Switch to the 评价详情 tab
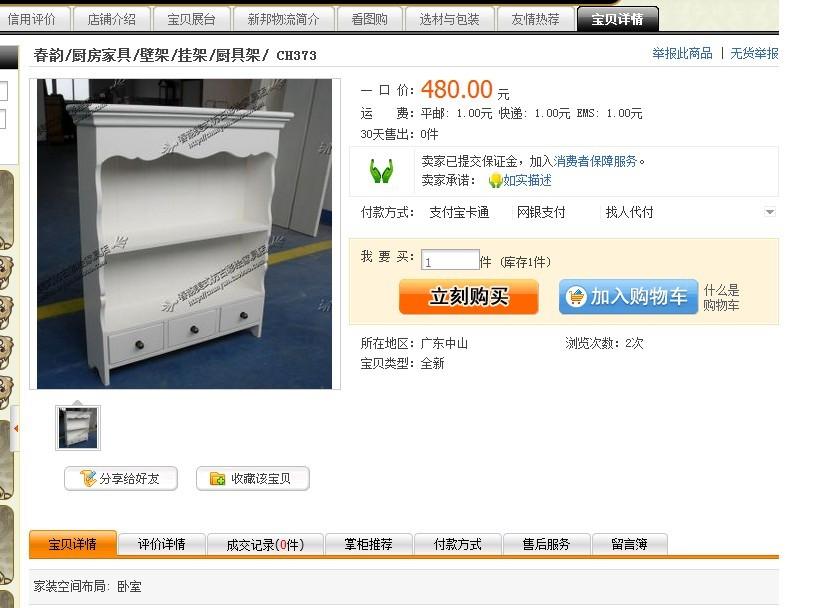Viewport: 828px width, 608px height. (x=162, y=544)
